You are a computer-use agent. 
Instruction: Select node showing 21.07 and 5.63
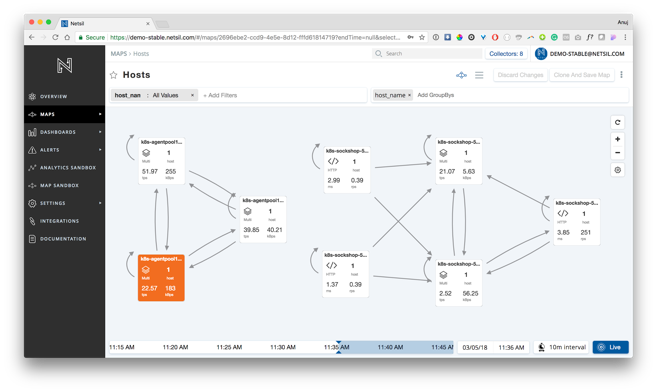[x=459, y=161]
